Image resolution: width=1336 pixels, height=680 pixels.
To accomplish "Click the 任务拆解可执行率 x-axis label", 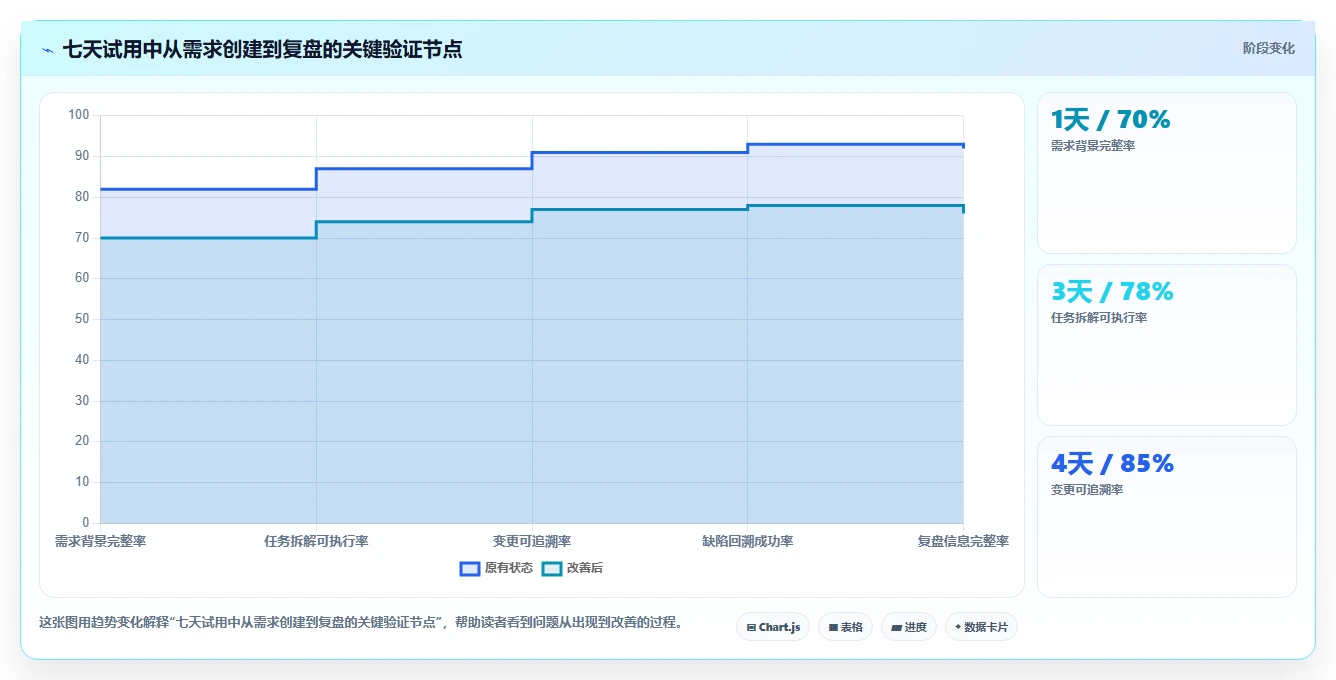I will click(x=316, y=541).
